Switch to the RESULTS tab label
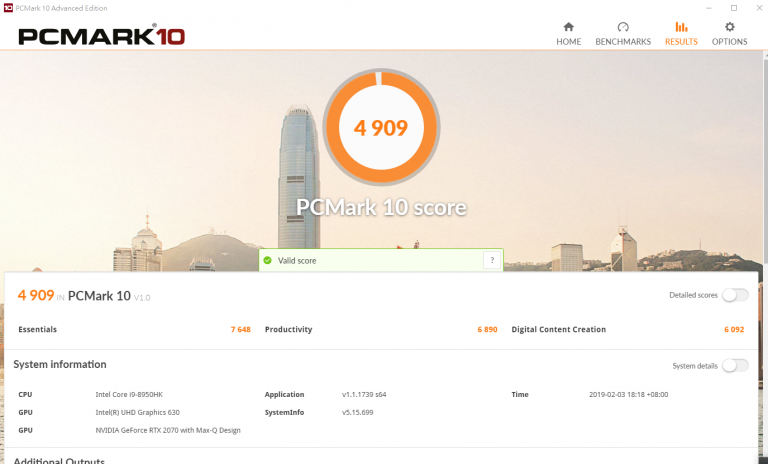Screen dimensions: 768x464 (681, 42)
